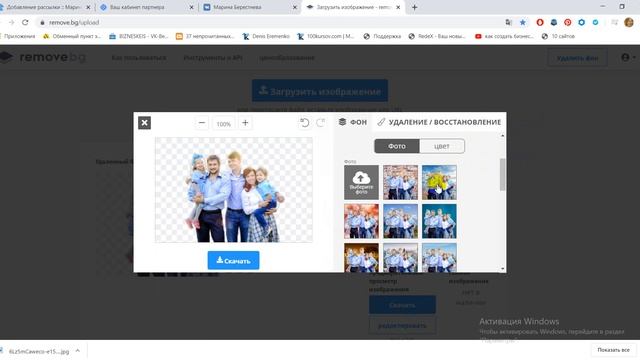Click the 100% zoom level field
The height and width of the screenshot is (360, 640).
click(224, 124)
